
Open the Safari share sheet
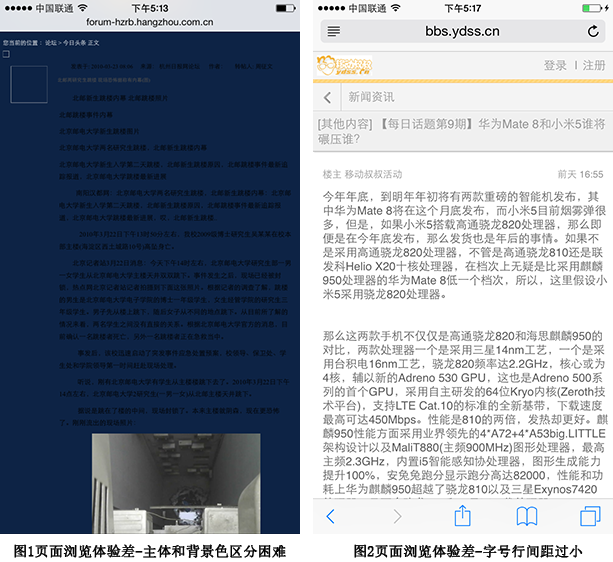[x=462, y=516]
